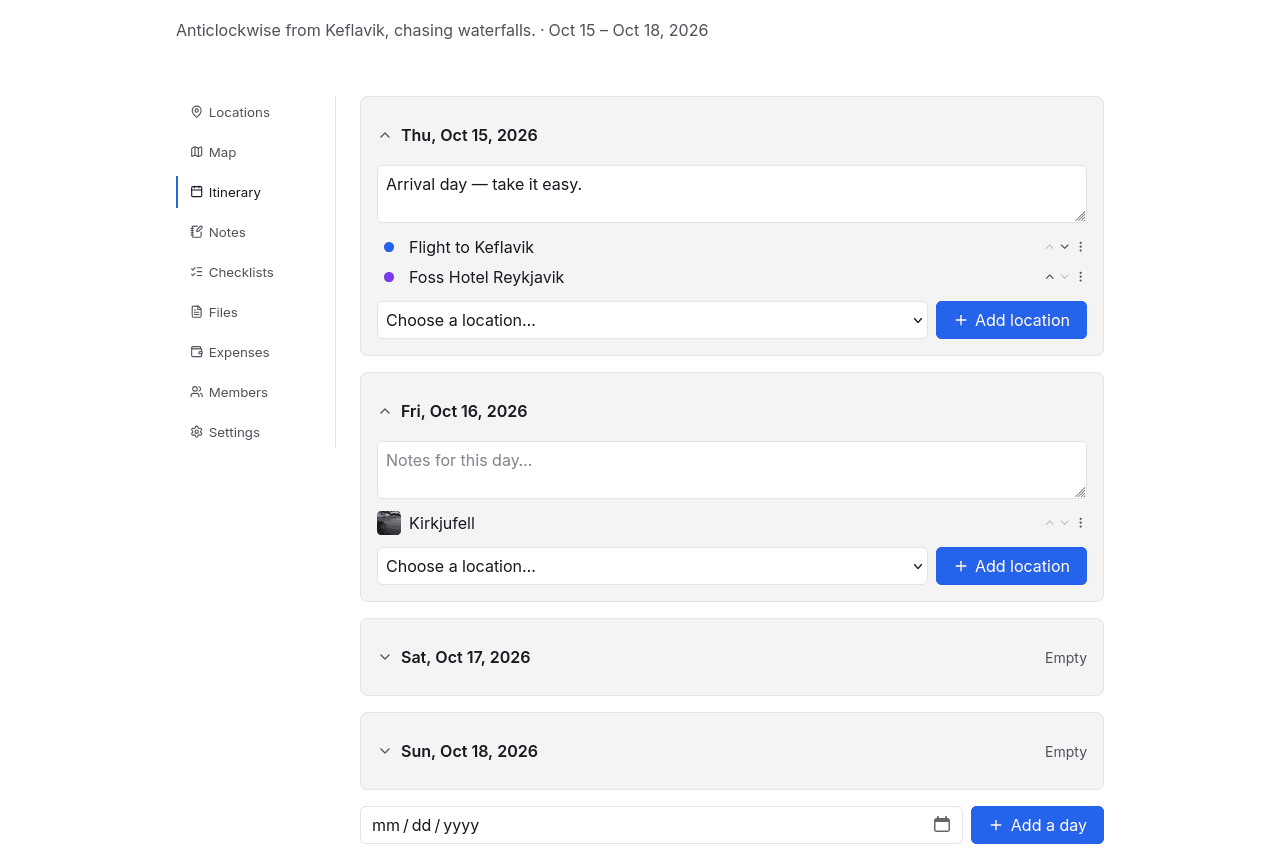Expand the Sun, Oct 18, 2026 day
1280x860 pixels.
(x=385, y=751)
